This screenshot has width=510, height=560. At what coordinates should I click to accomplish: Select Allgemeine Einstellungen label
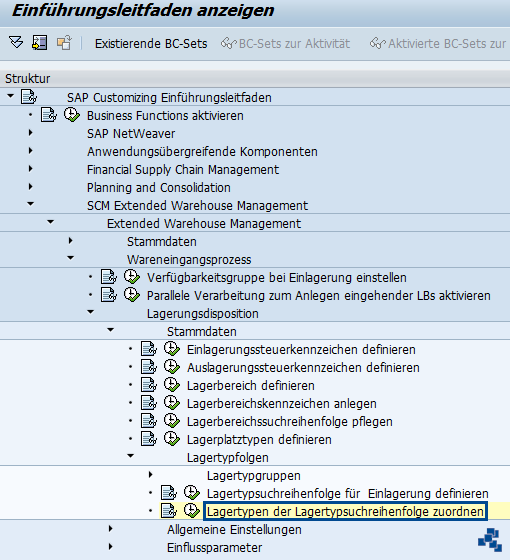click(234, 530)
